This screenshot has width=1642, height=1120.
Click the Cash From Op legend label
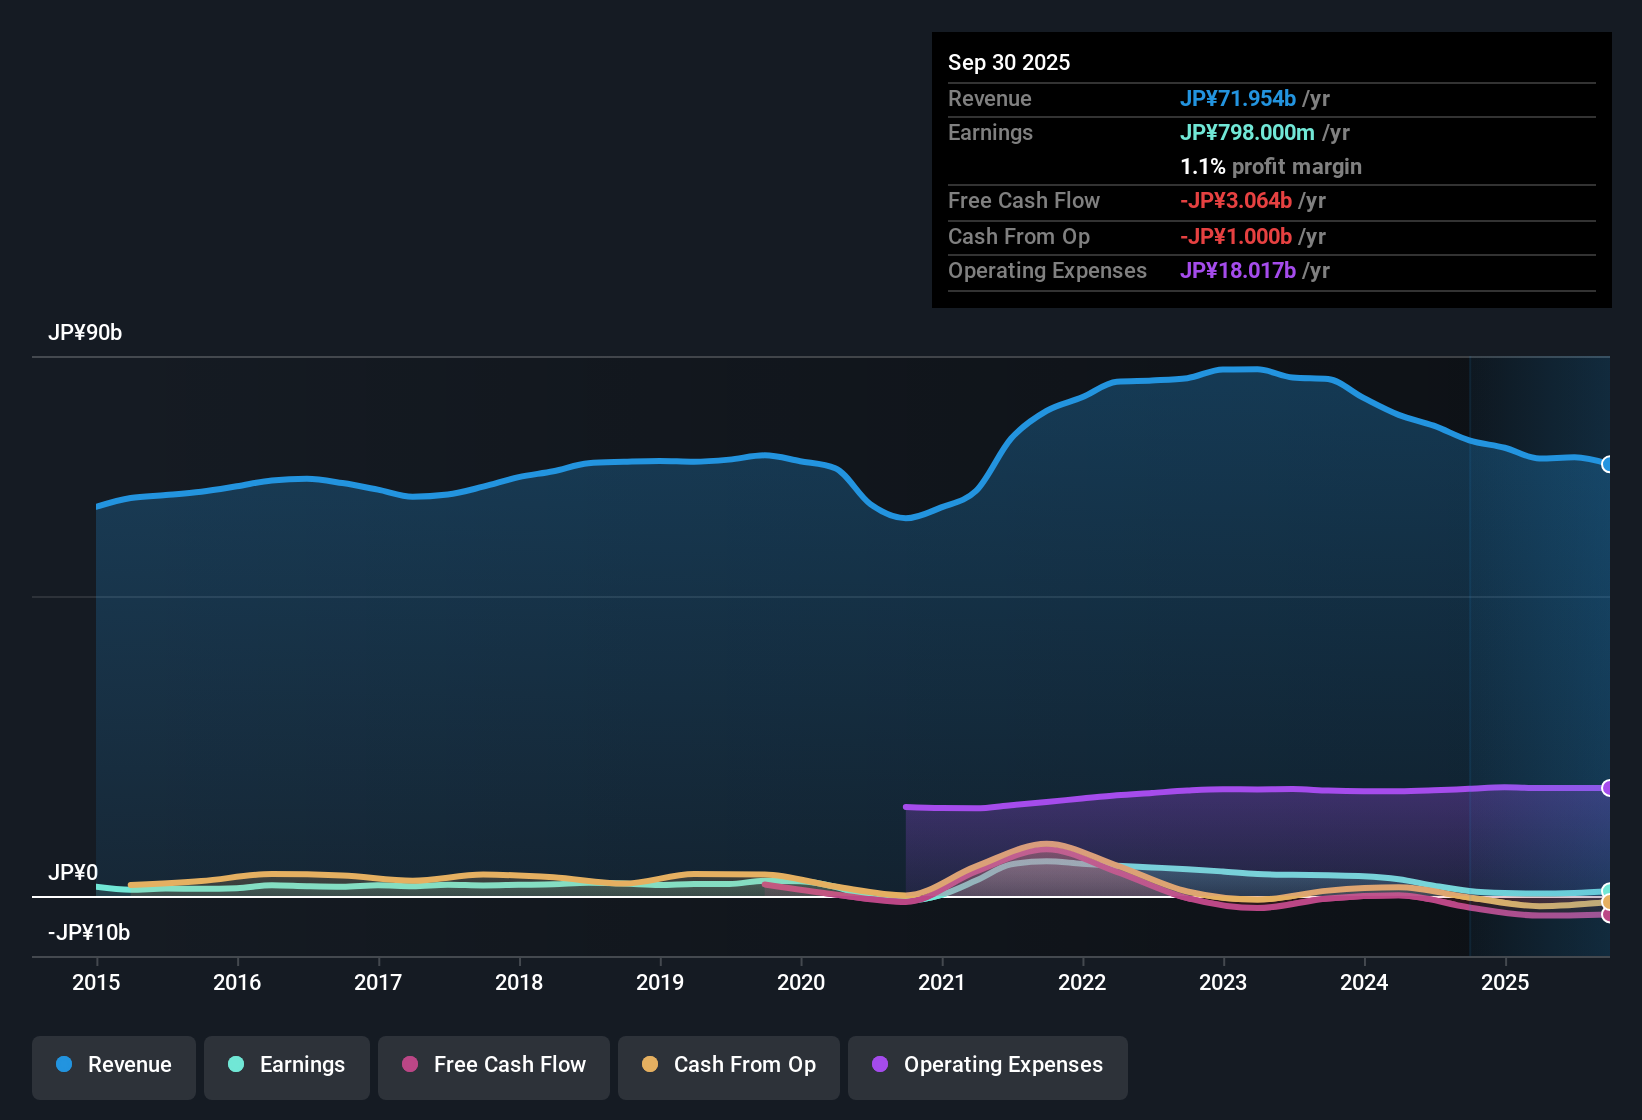pyautogui.click(x=744, y=1065)
